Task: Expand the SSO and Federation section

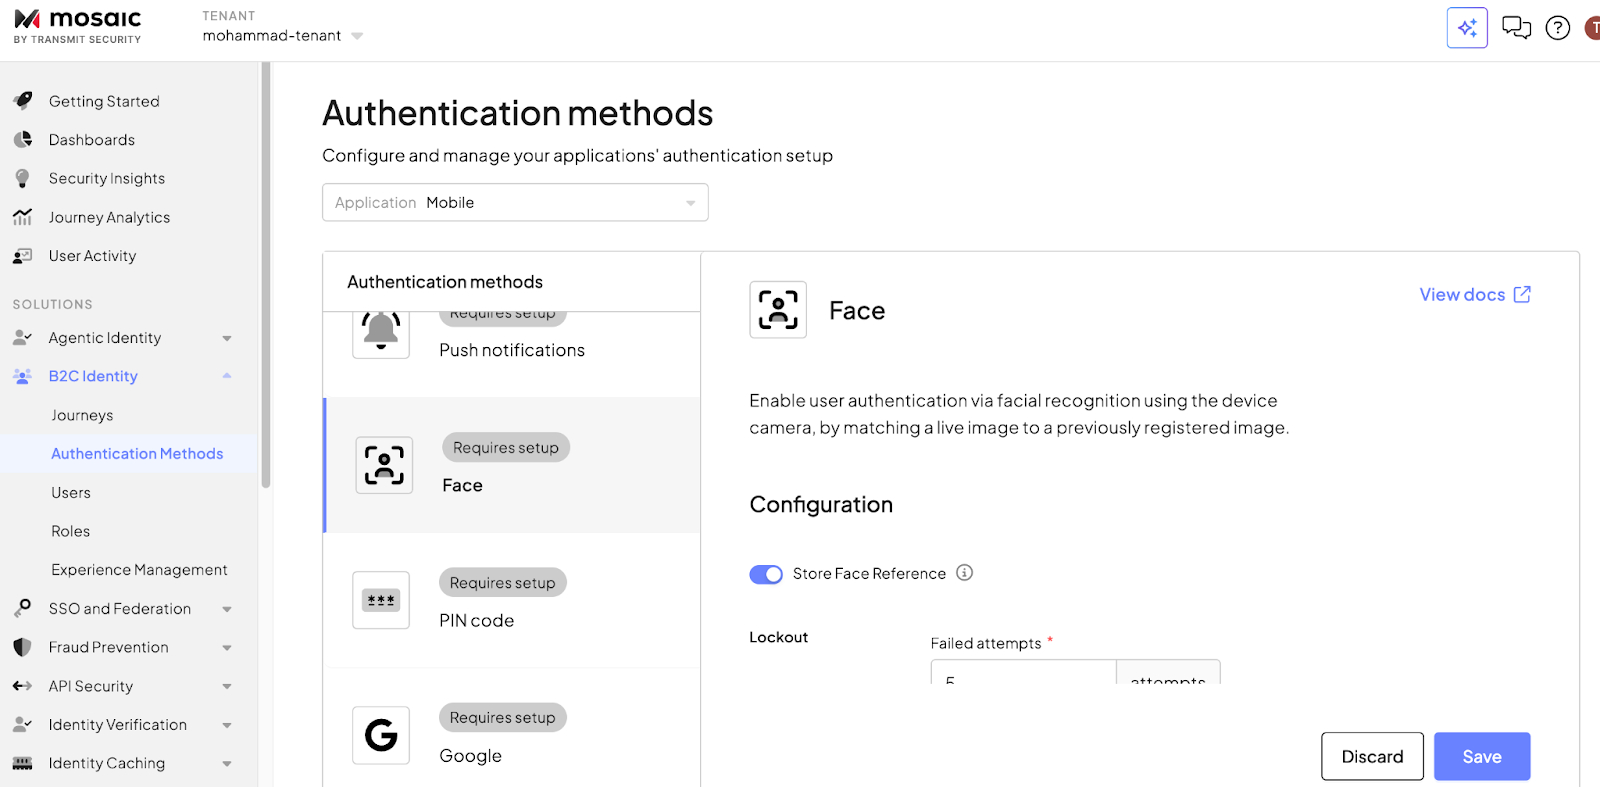Action: coord(227,609)
